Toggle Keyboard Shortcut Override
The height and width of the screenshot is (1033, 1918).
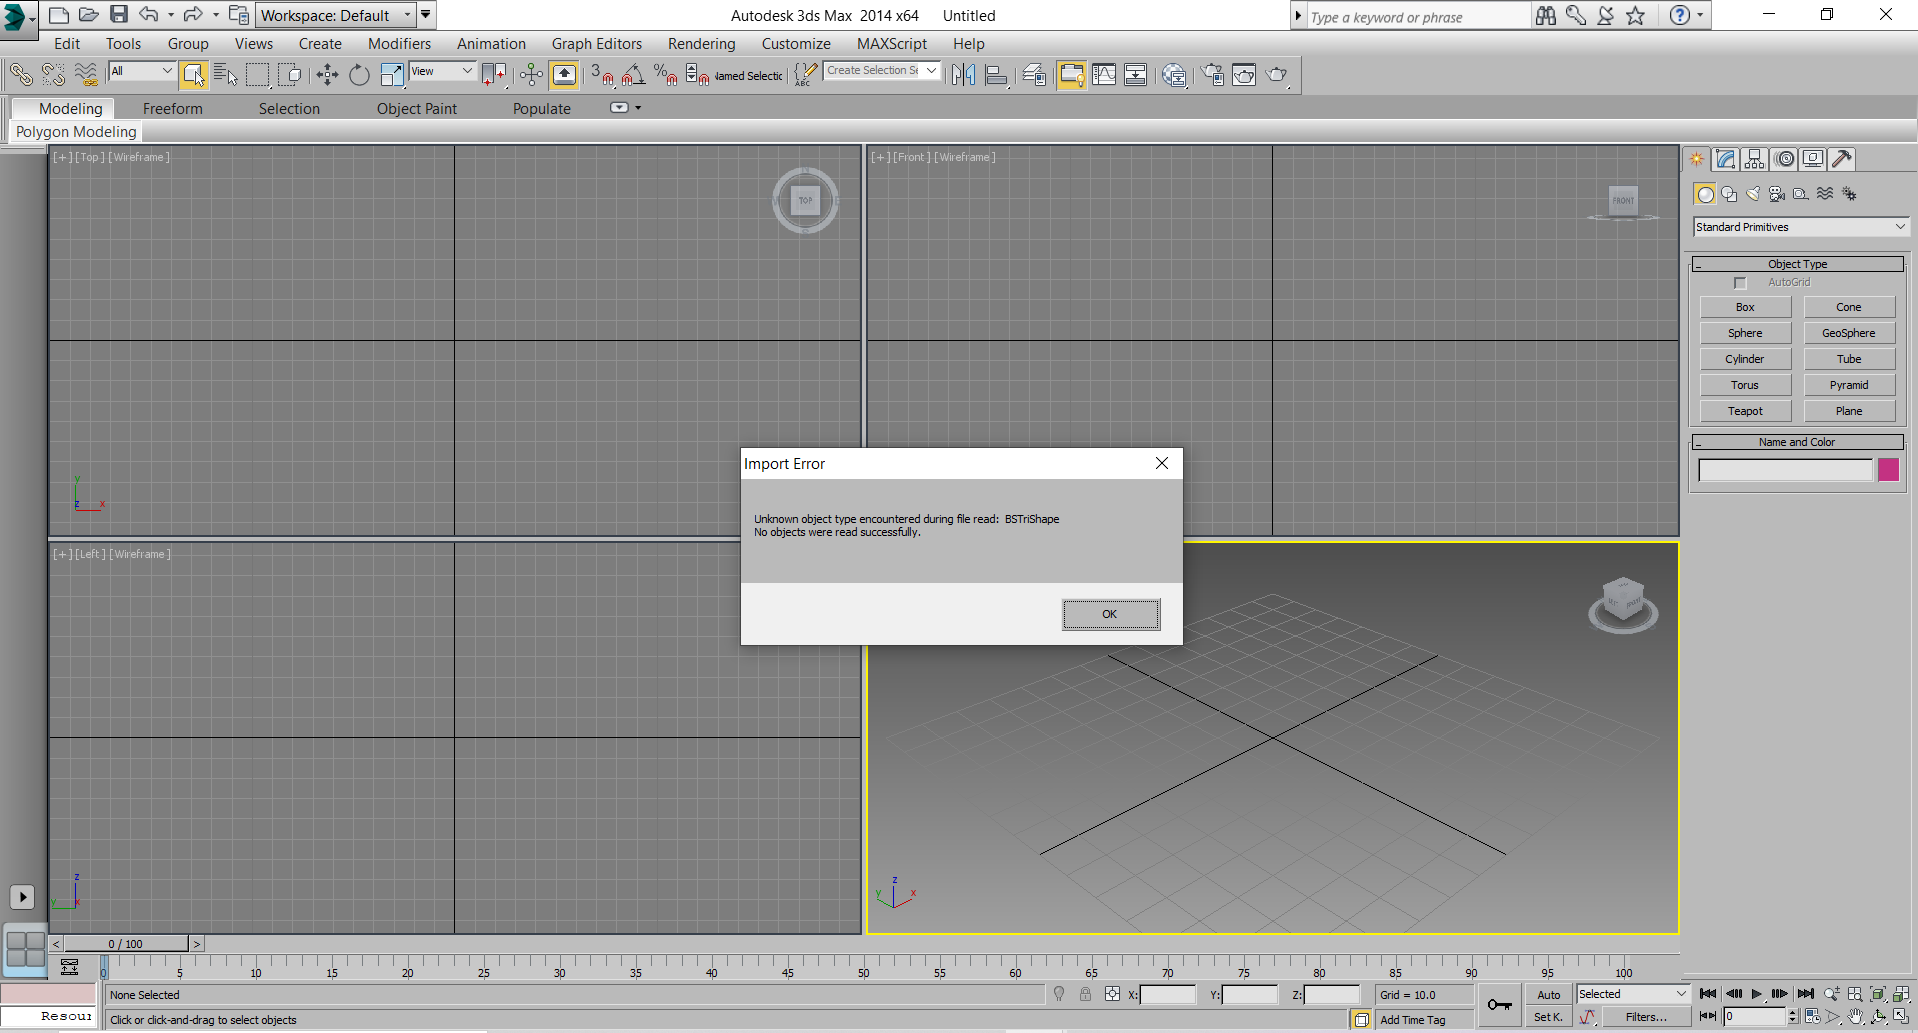point(564,74)
